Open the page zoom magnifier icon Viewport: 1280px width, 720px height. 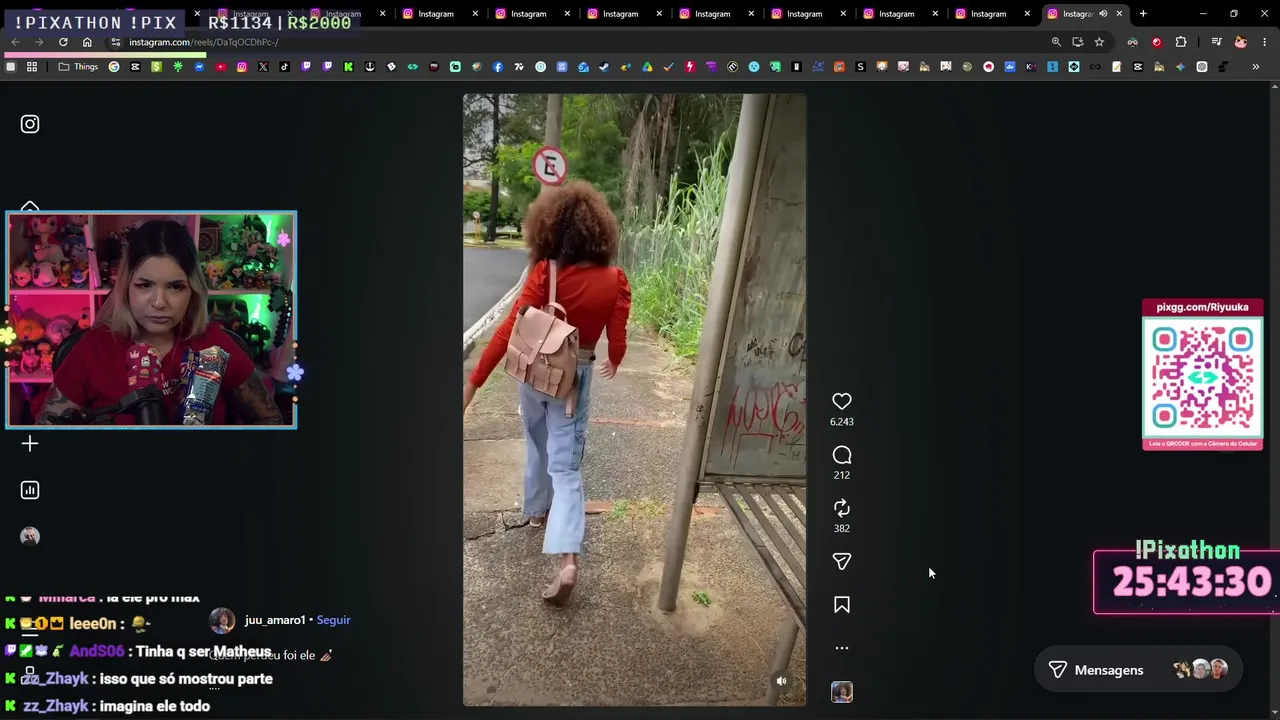tap(1056, 42)
